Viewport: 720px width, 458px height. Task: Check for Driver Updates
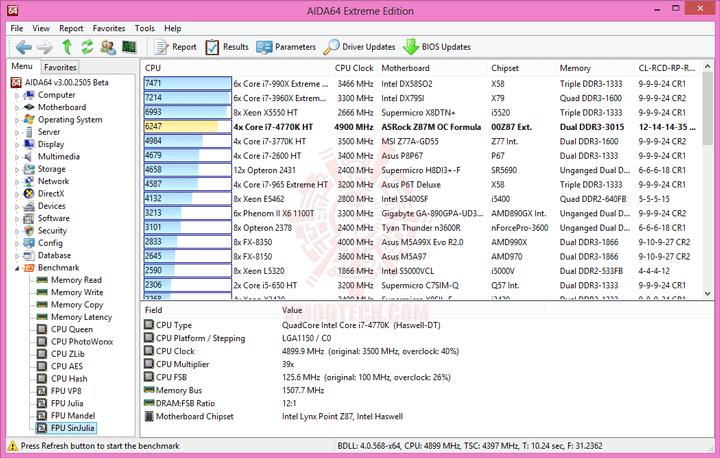pos(359,47)
